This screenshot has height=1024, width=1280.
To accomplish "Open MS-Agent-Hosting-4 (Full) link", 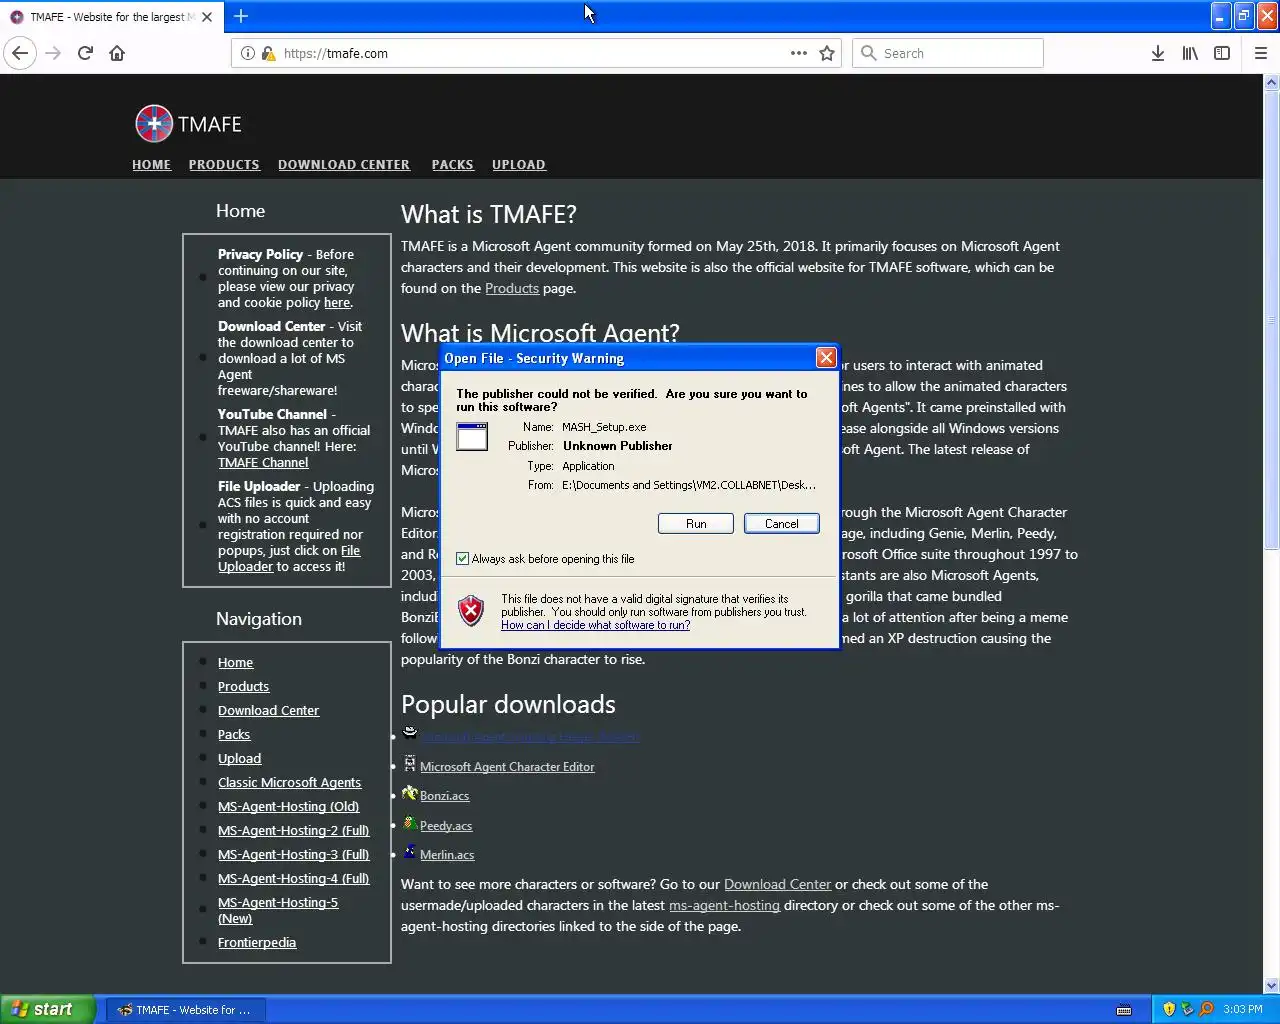I will coord(294,879).
